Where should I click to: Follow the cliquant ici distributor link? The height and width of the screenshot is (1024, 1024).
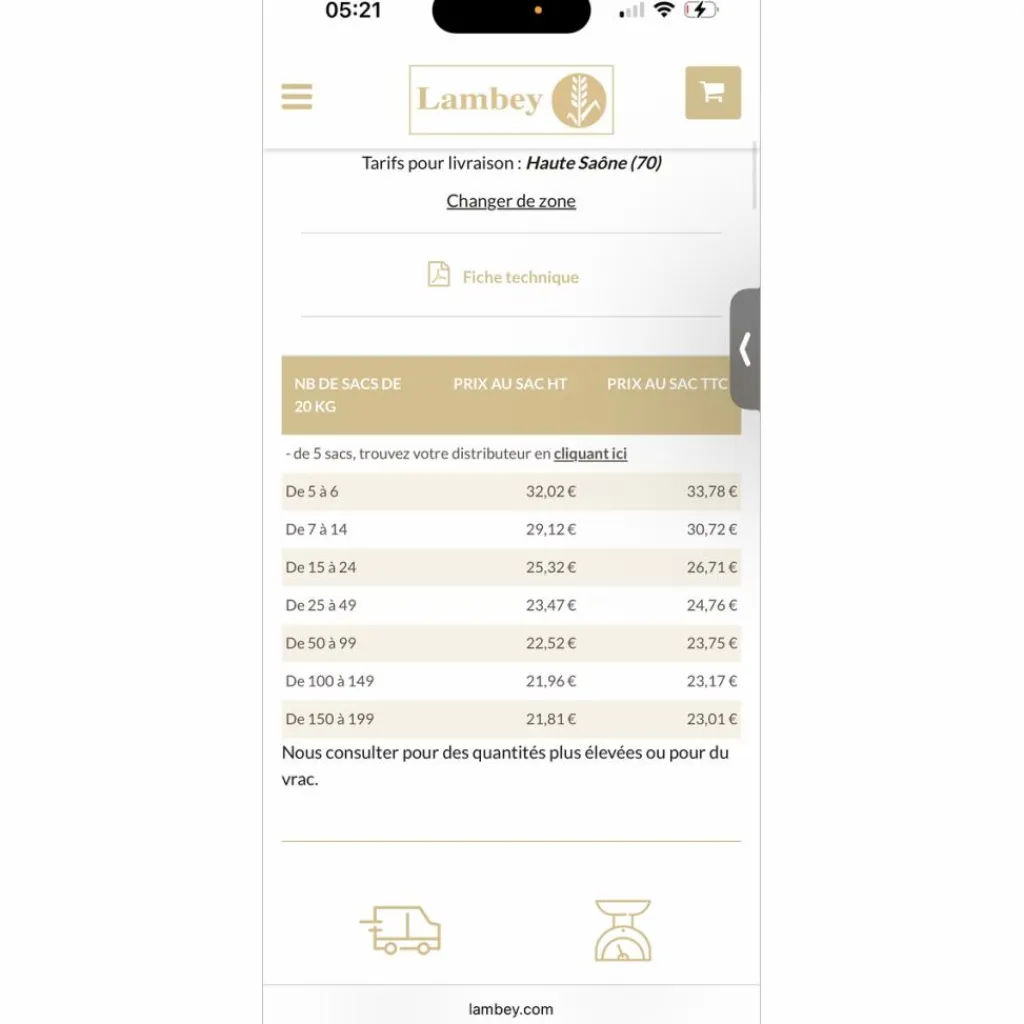[590, 453]
